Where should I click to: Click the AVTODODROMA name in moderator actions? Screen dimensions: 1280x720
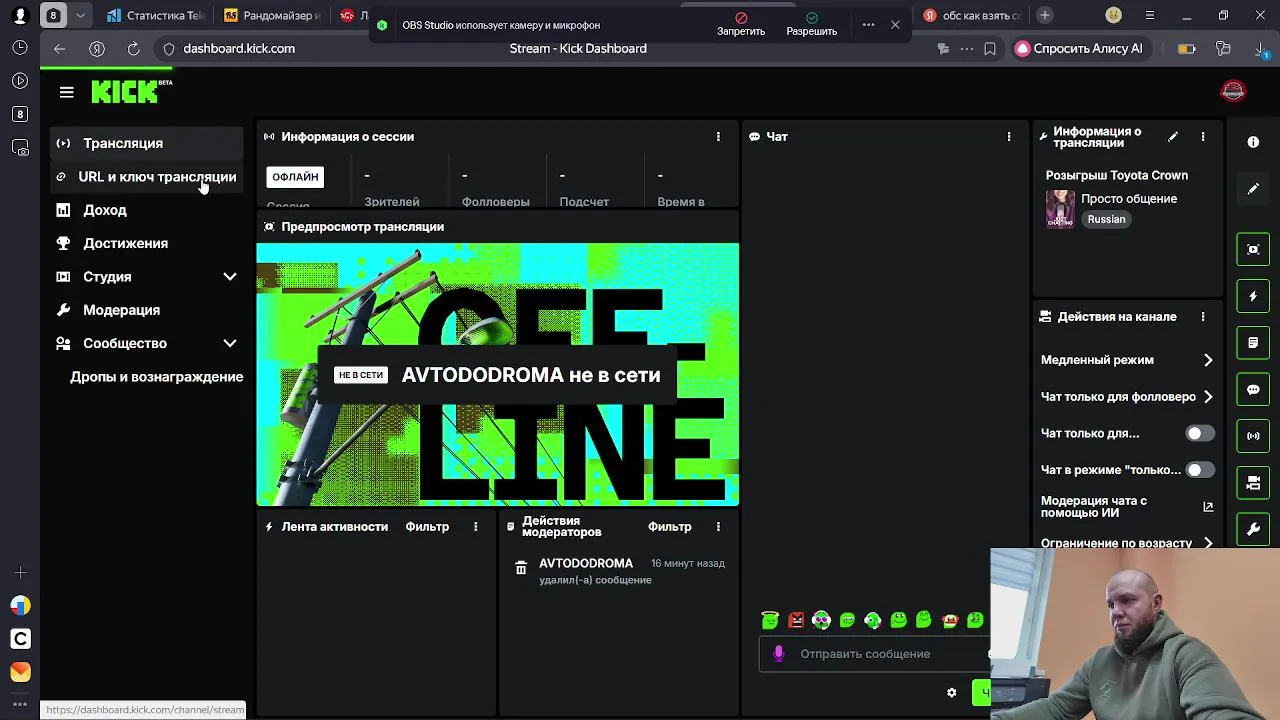[586, 563]
